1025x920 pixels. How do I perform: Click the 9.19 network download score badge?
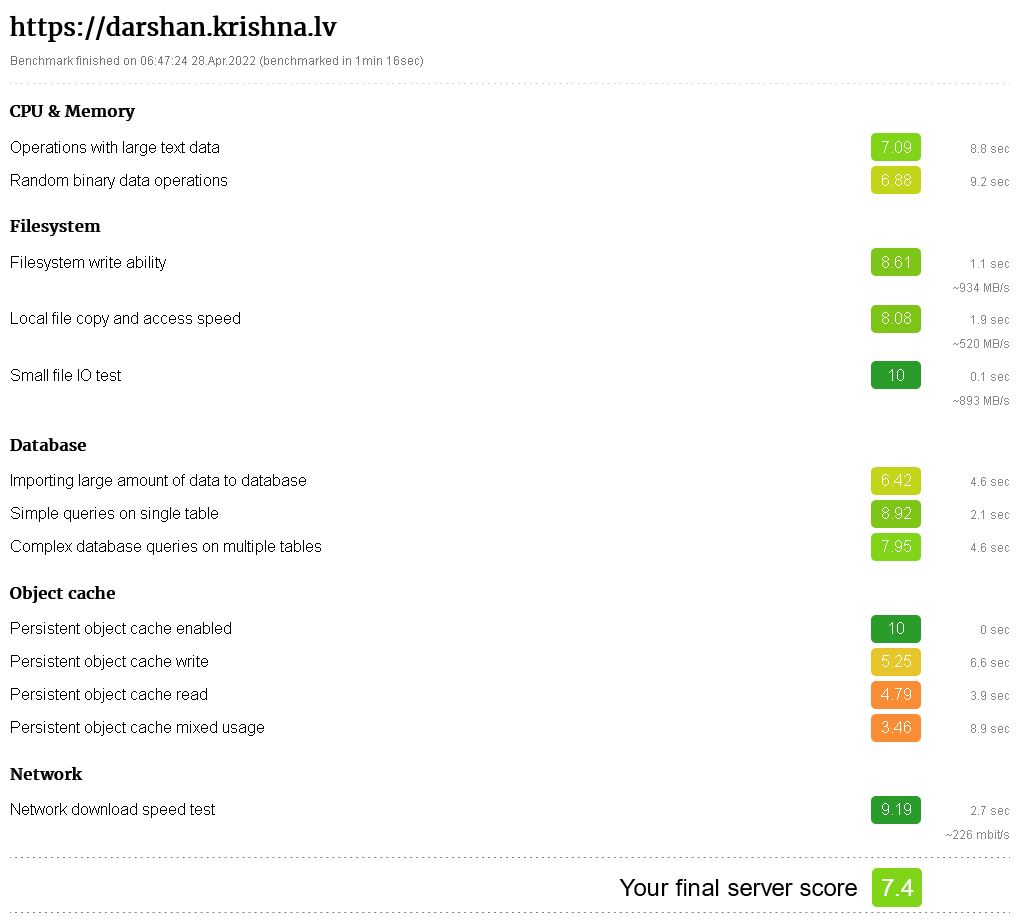[896, 809]
